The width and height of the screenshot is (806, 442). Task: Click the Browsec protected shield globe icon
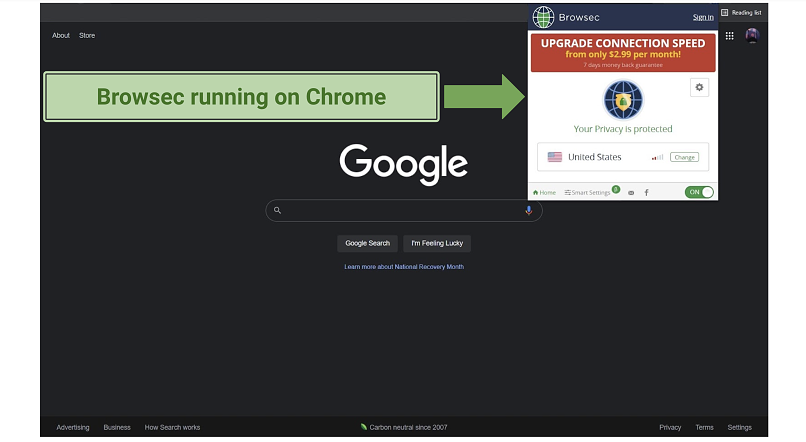tap(622, 100)
